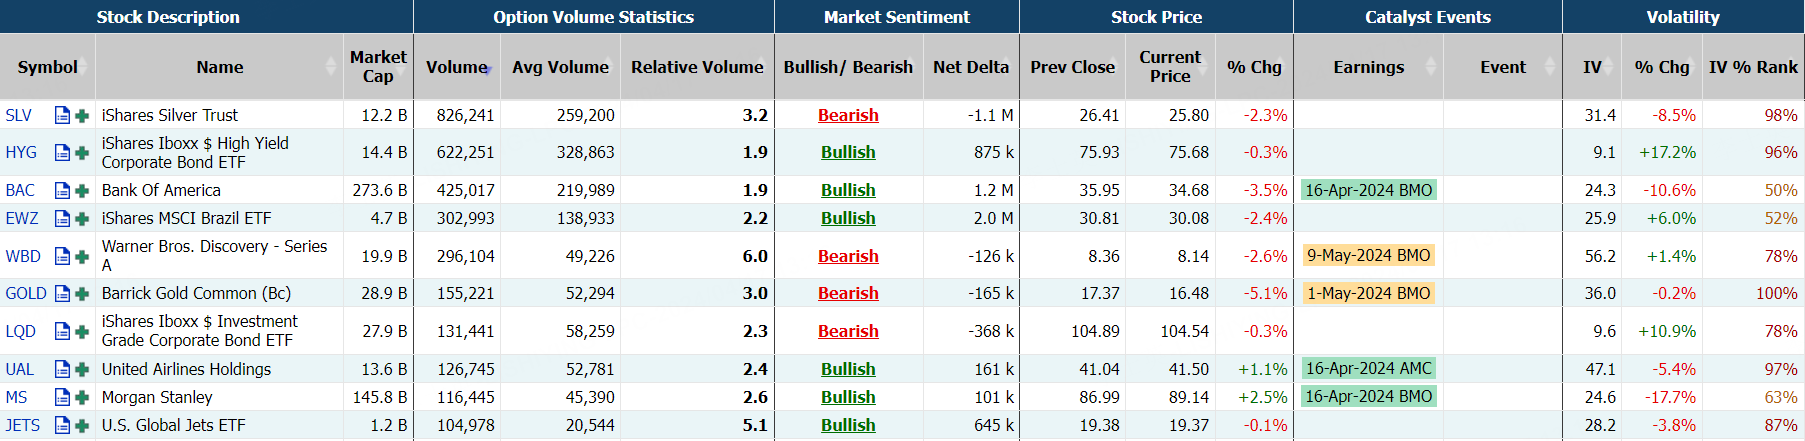The height and width of the screenshot is (441, 1805).
Task: Open the document icon for MS
Action: coord(62,397)
